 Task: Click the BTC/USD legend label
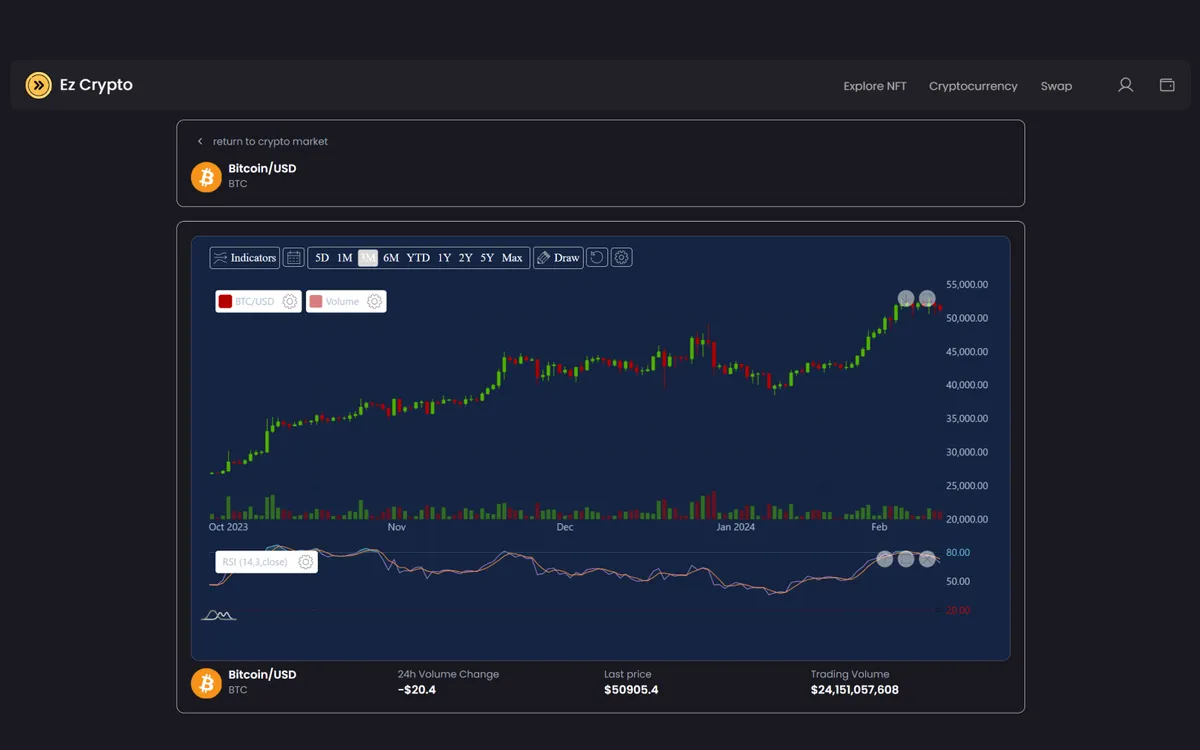(x=254, y=301)
